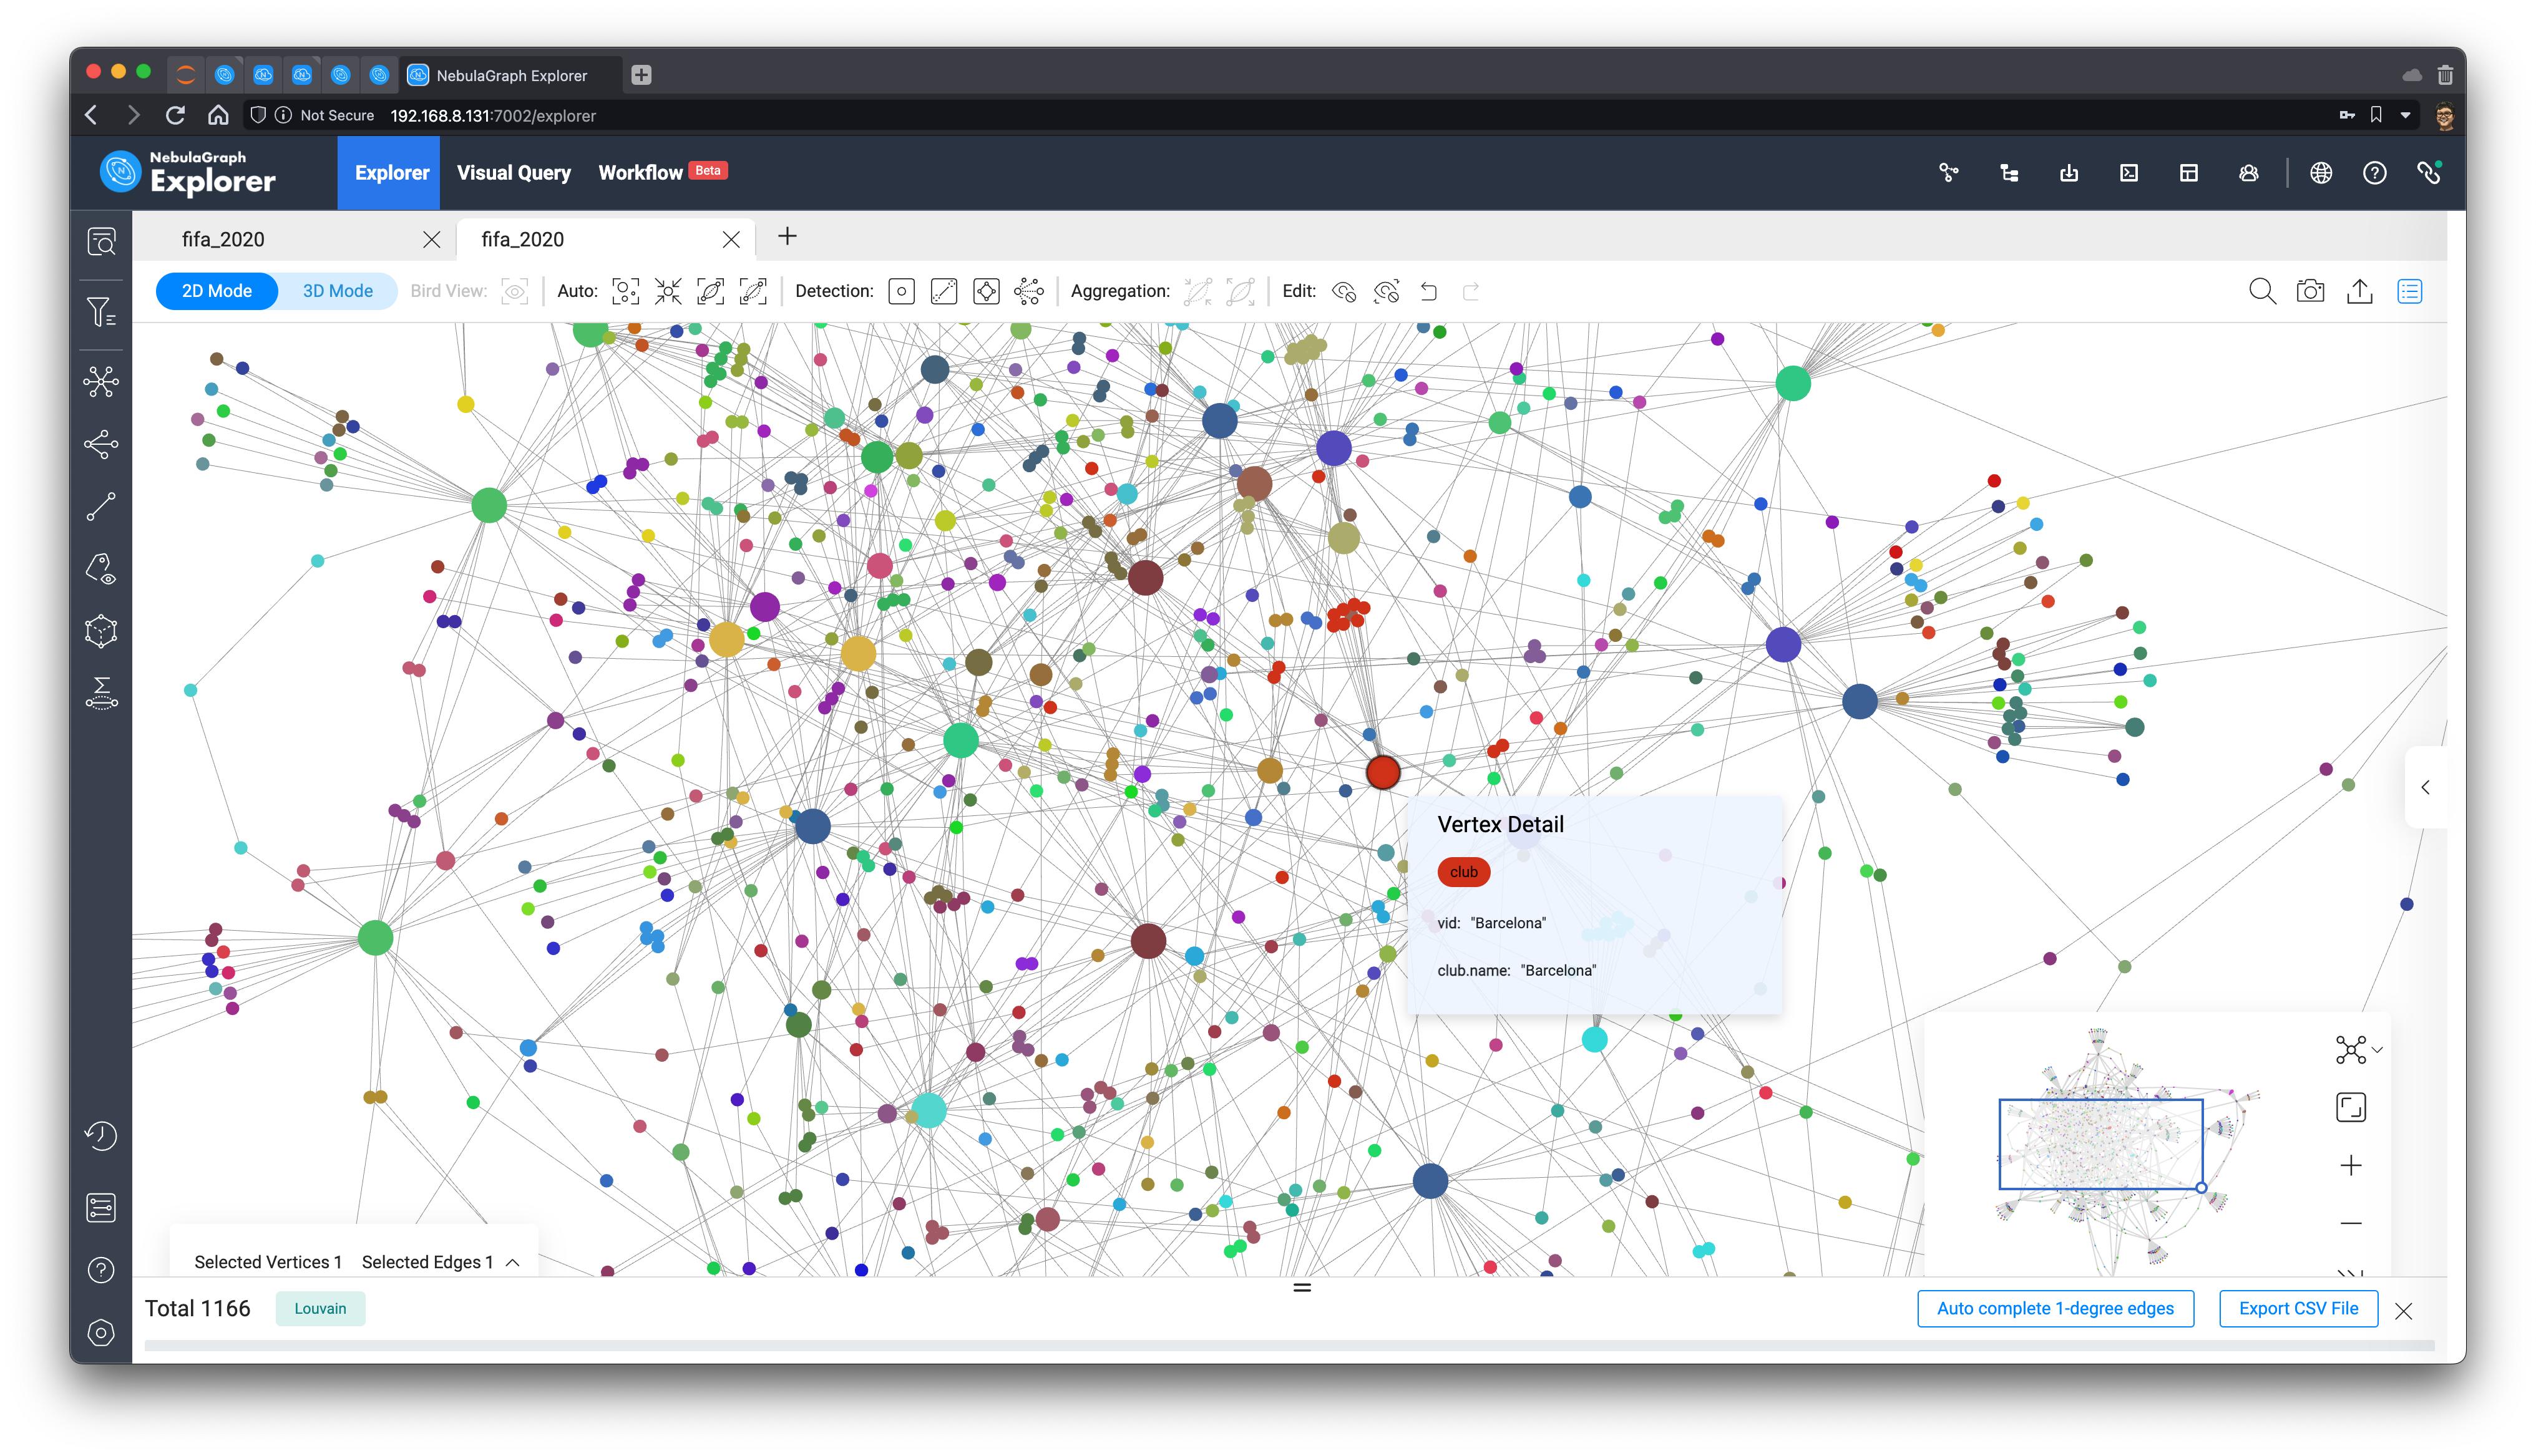This screenshot has width=2536, height=1456.
Task: Open the import download header icon
Action: (x=2069, y=173)
